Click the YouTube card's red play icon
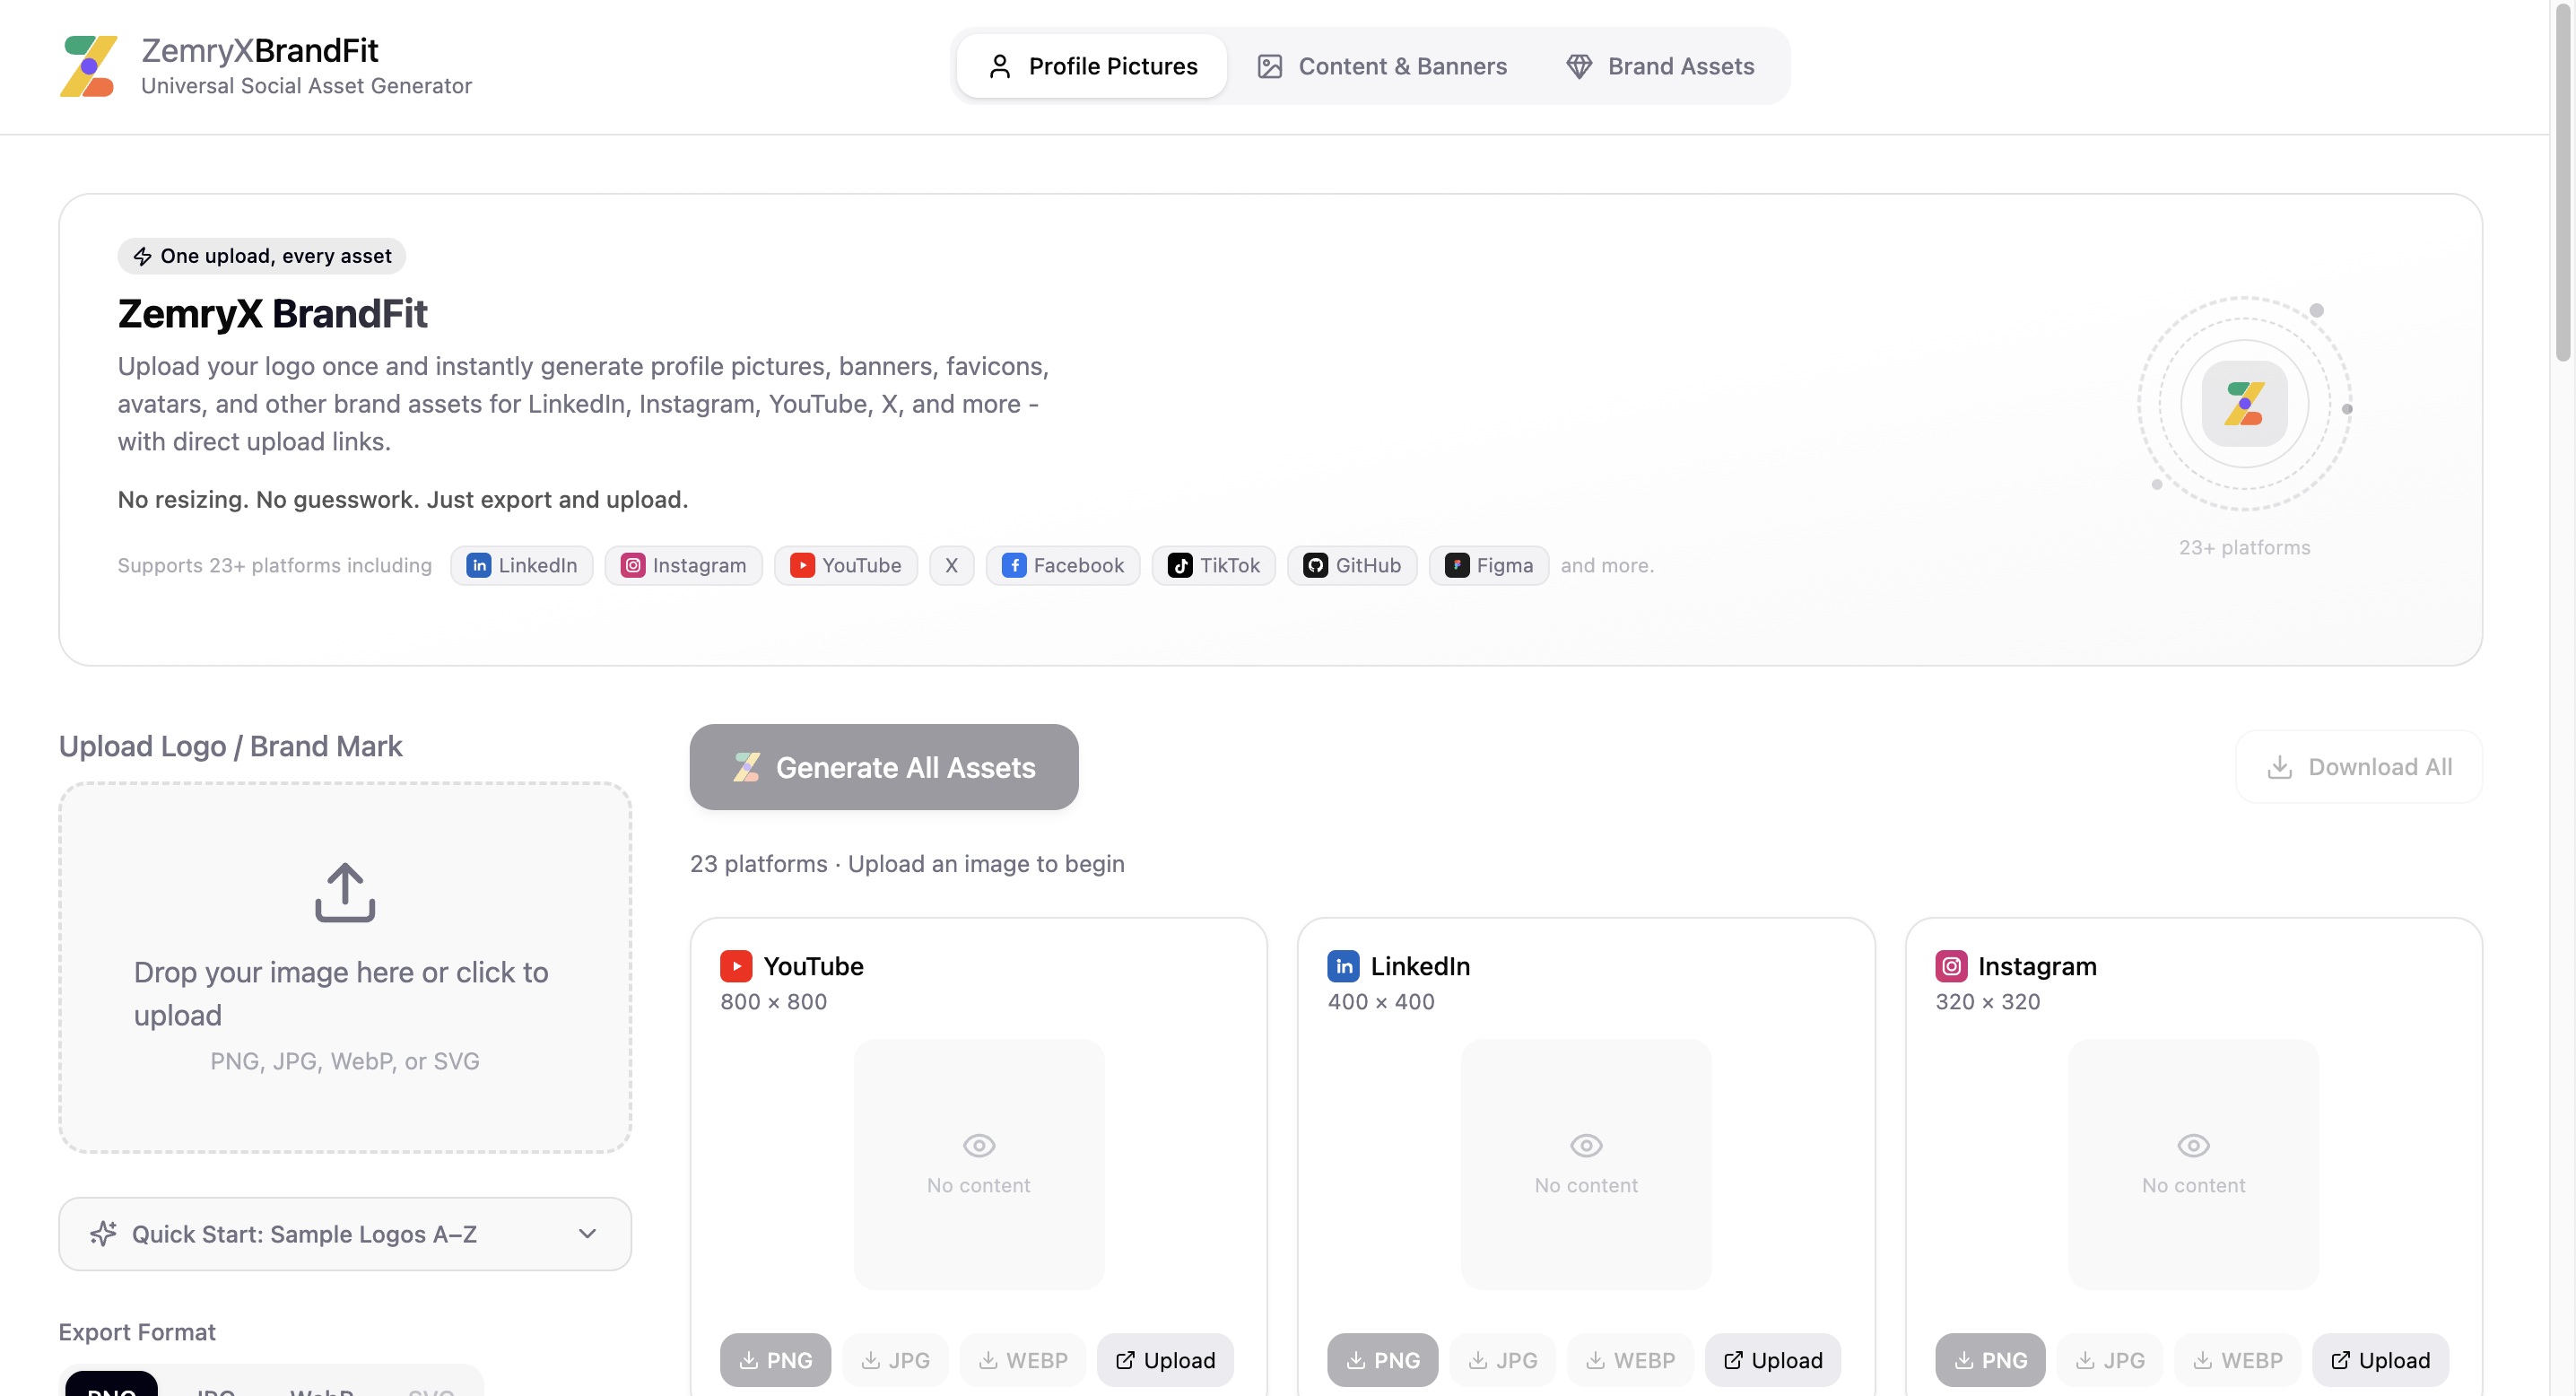This screenshot has width=2576, height=1396. tap(736, 966)
